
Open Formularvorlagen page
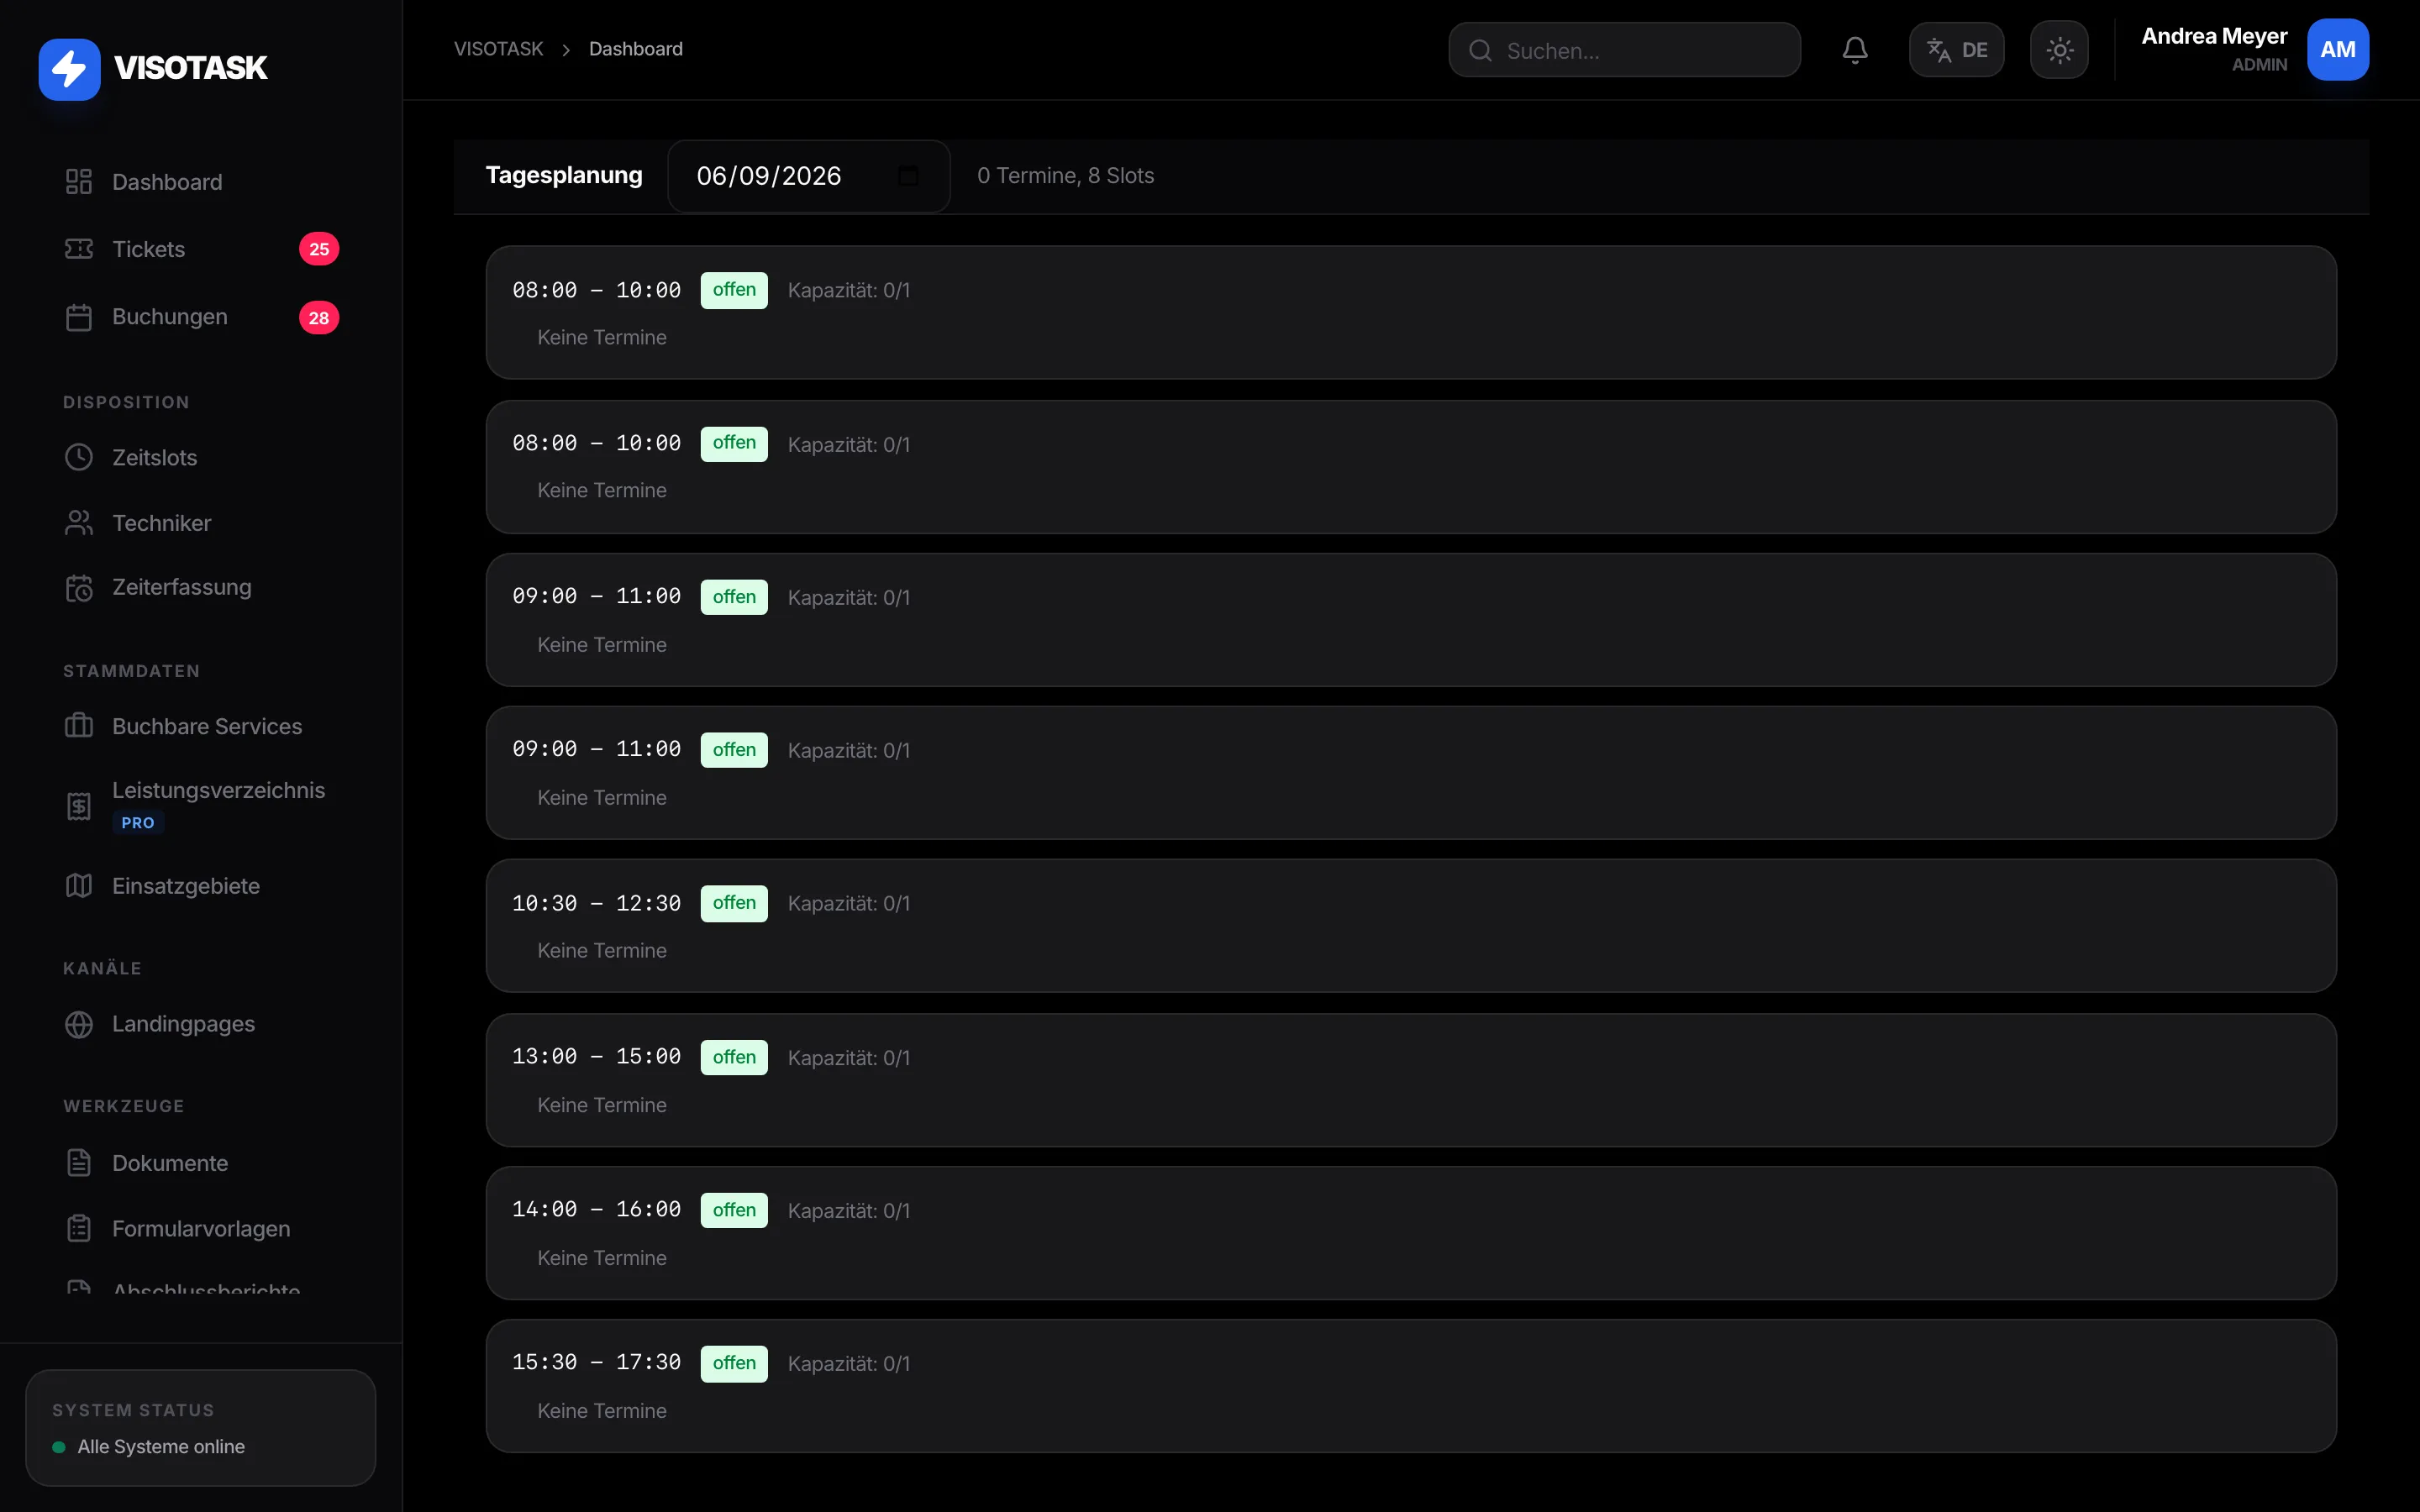point(201,1229)
